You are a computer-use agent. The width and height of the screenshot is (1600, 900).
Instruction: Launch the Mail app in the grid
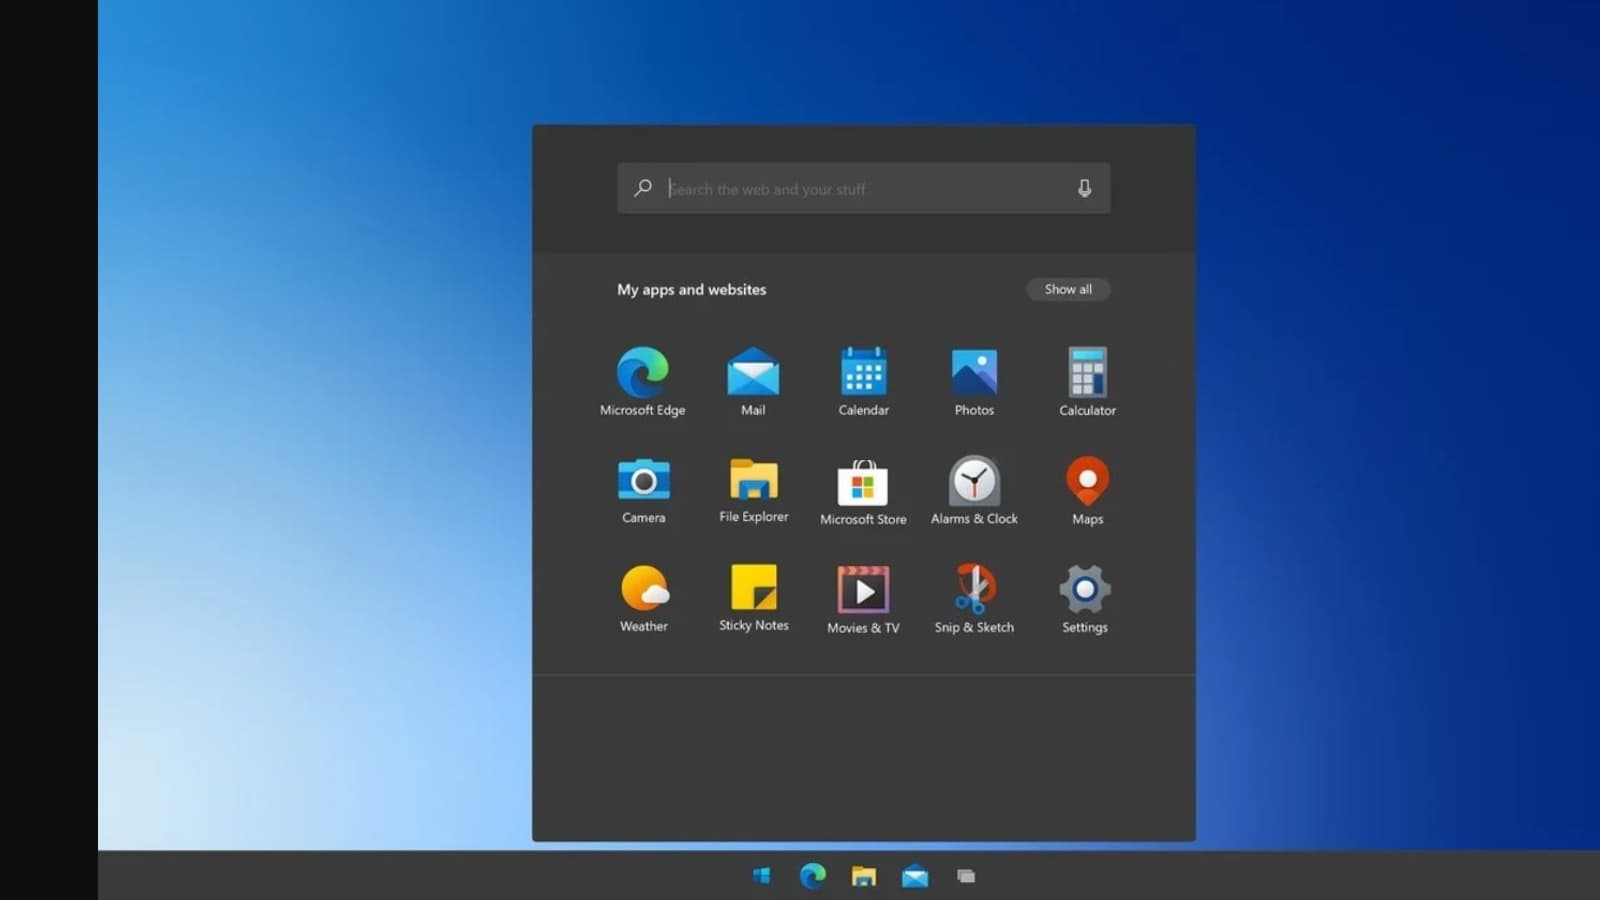(753, 381)
